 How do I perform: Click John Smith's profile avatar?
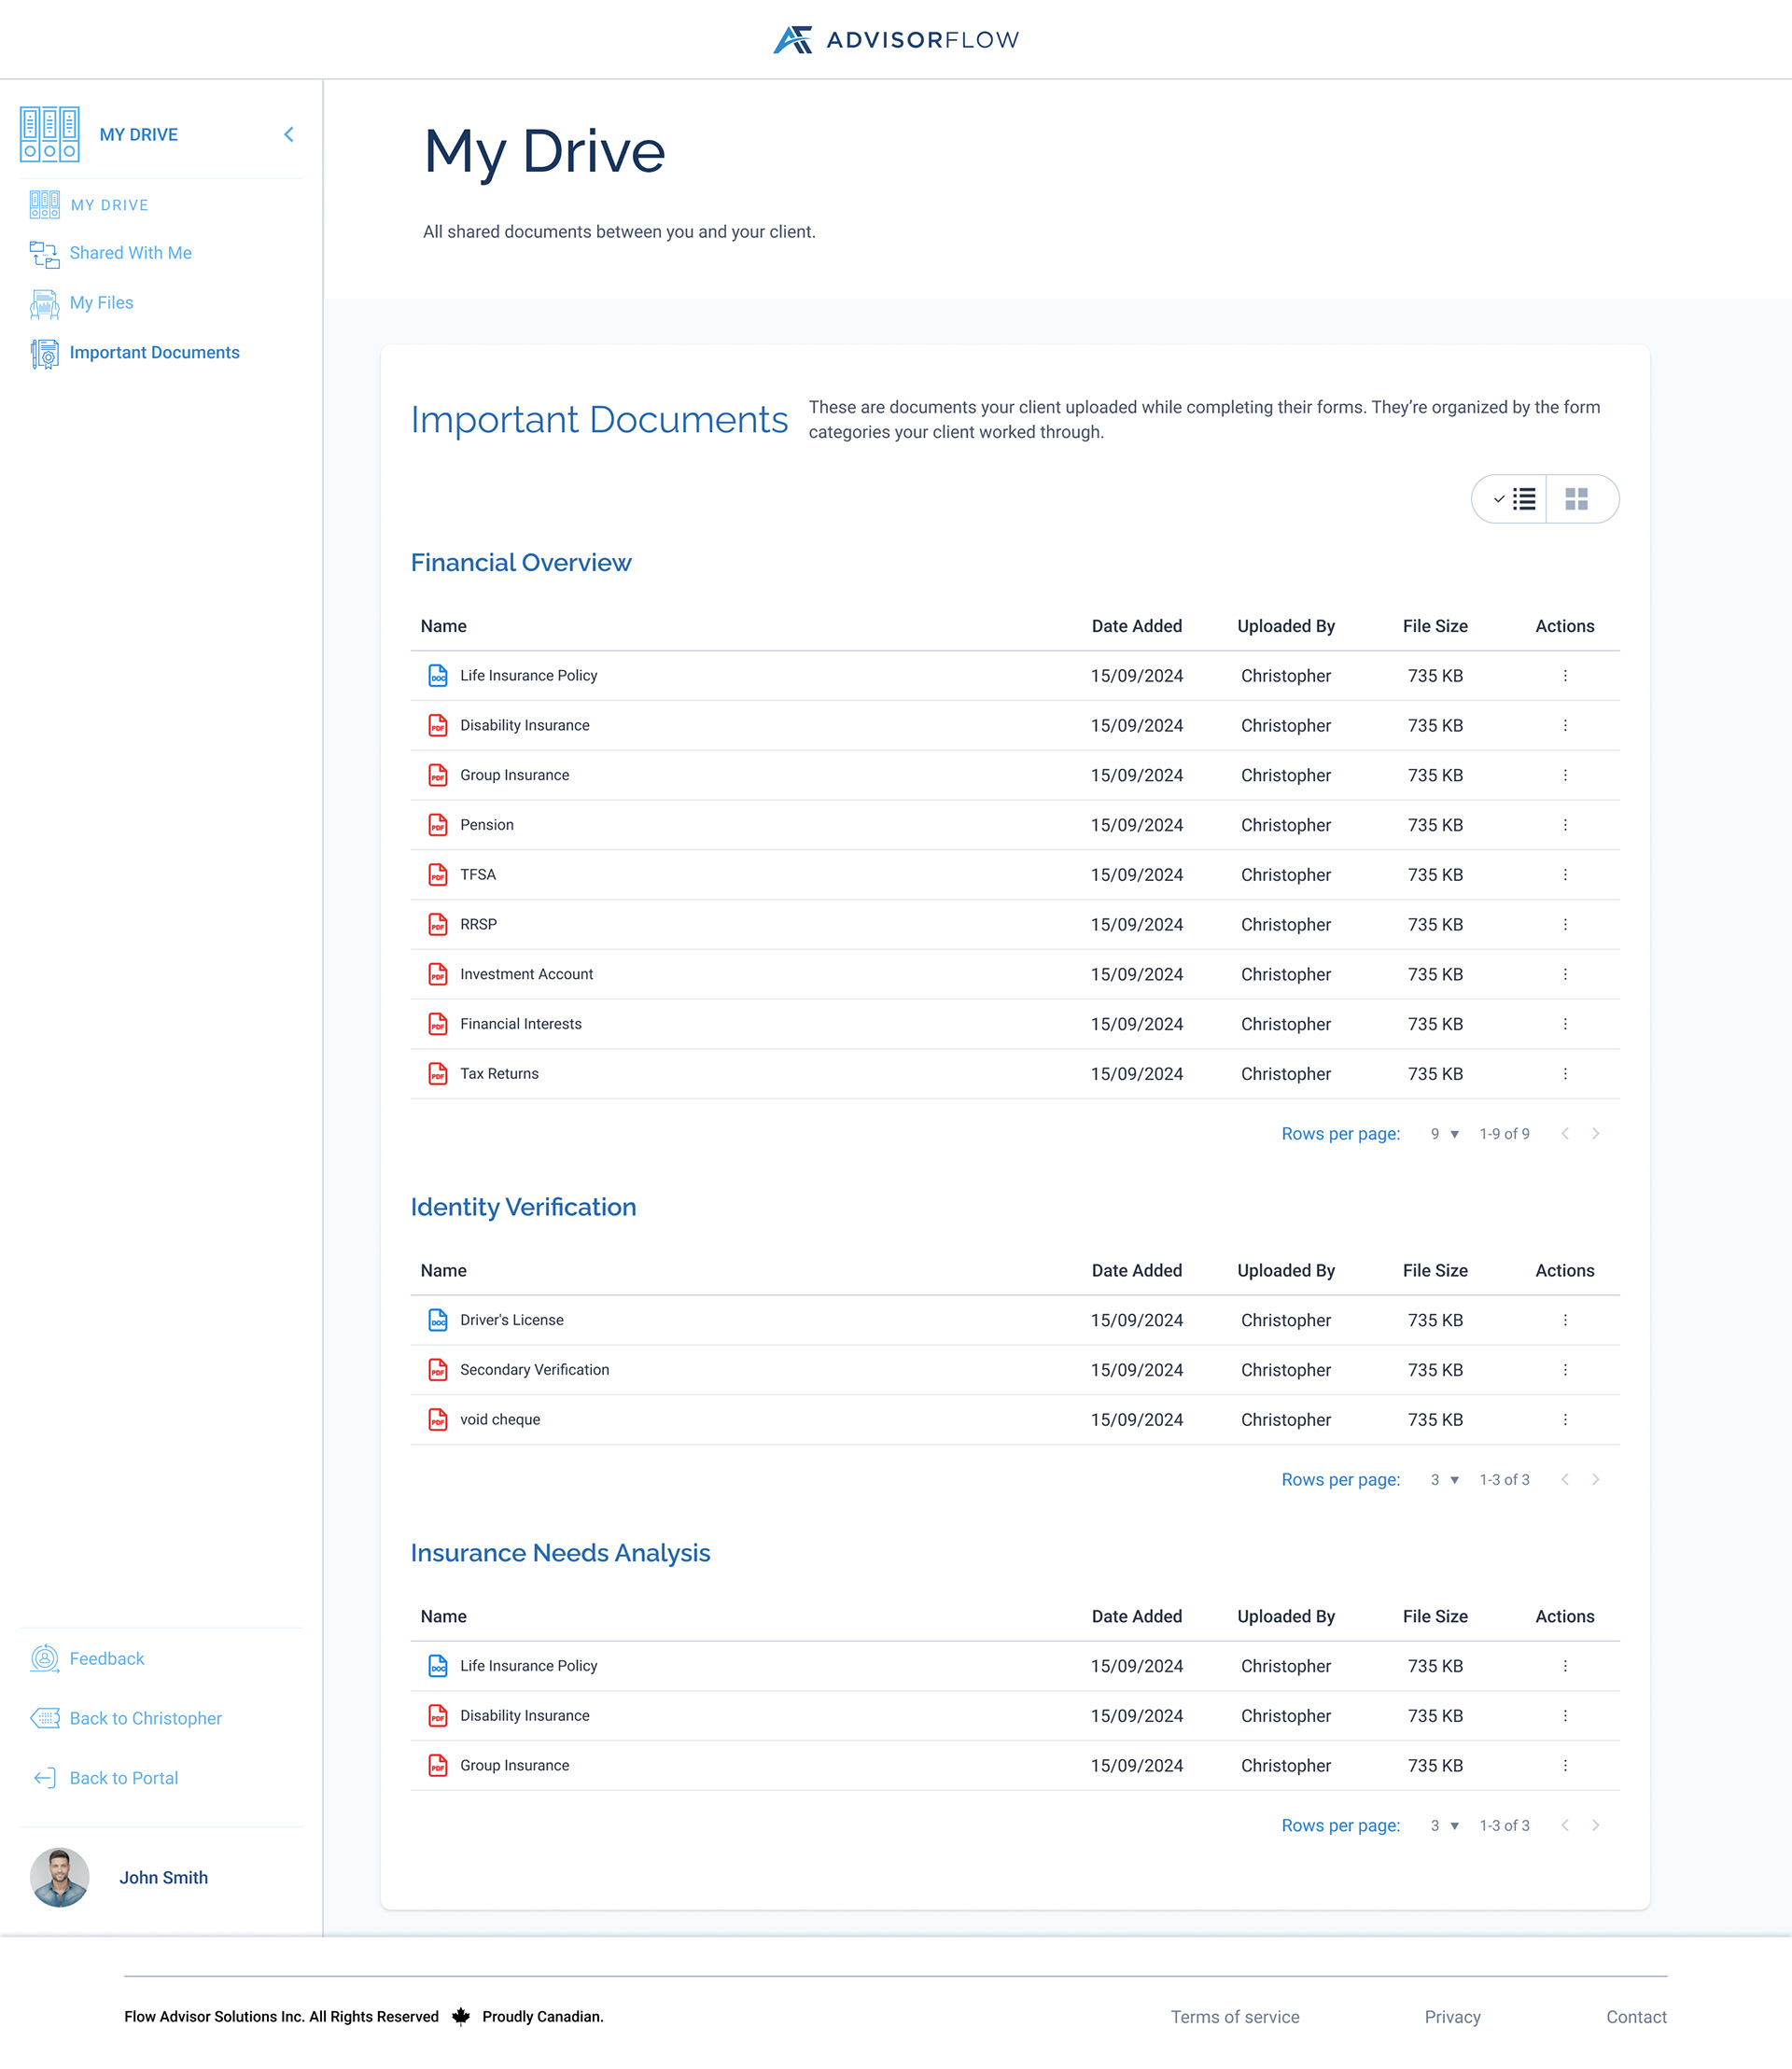pyautogui.click(x=60, y=1877)
